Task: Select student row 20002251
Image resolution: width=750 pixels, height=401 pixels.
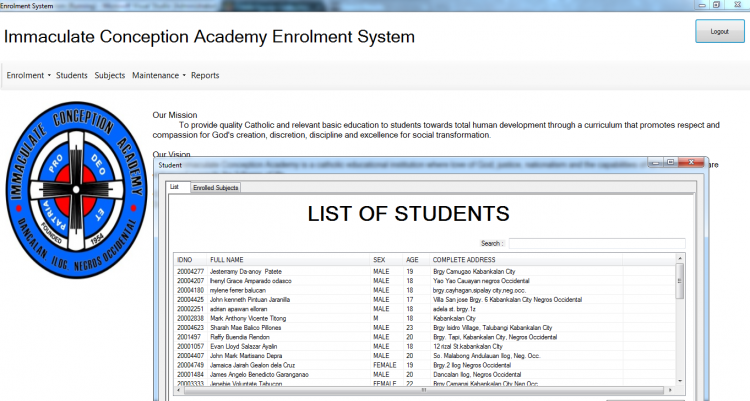Action: 425,309
